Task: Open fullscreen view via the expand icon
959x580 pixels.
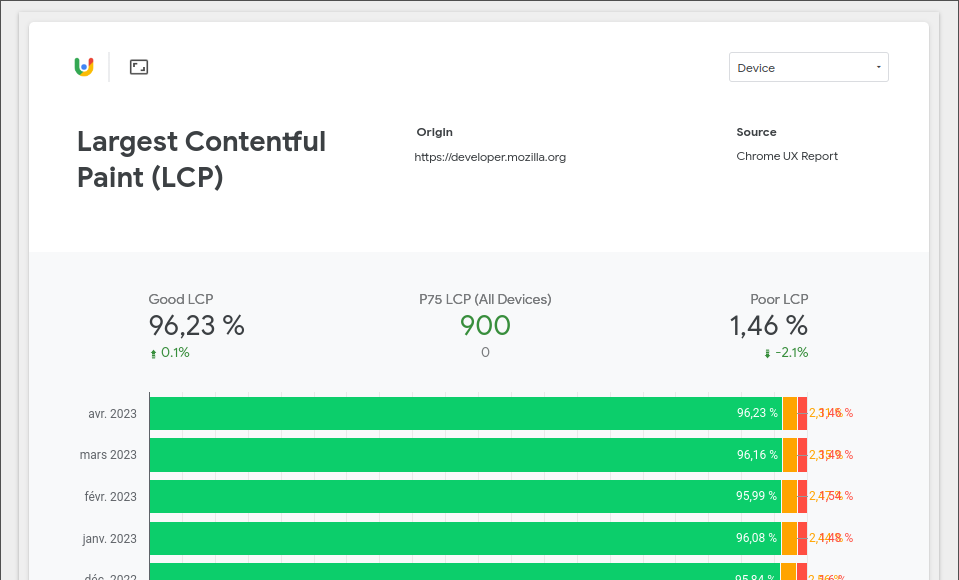Action: point(138,66)
